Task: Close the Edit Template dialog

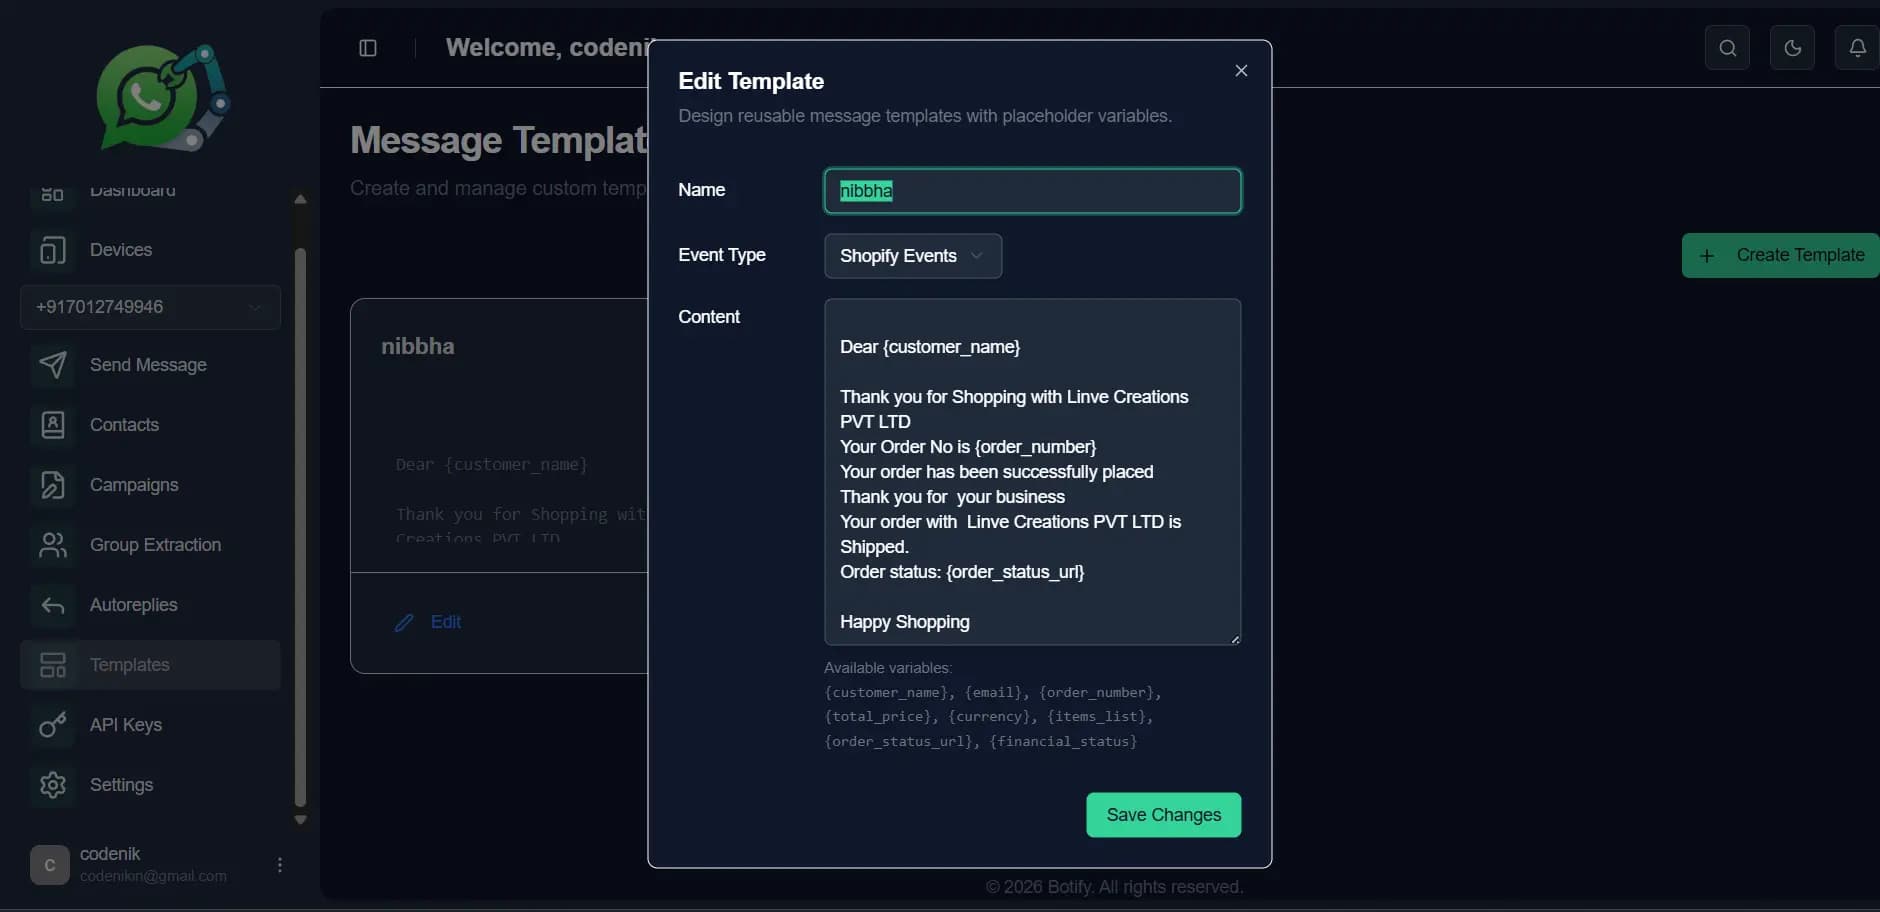Action: coord(1241,71)
